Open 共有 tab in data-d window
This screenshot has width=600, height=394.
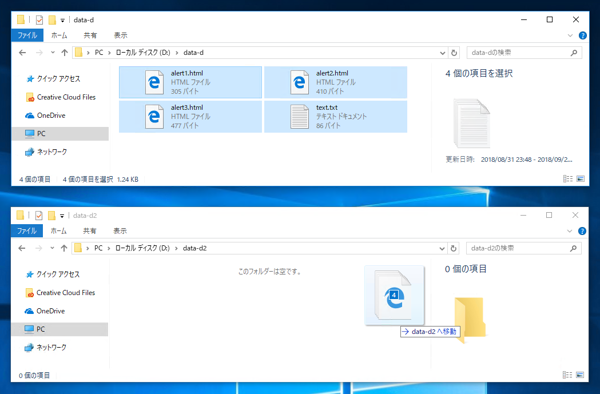click(90, 35)
